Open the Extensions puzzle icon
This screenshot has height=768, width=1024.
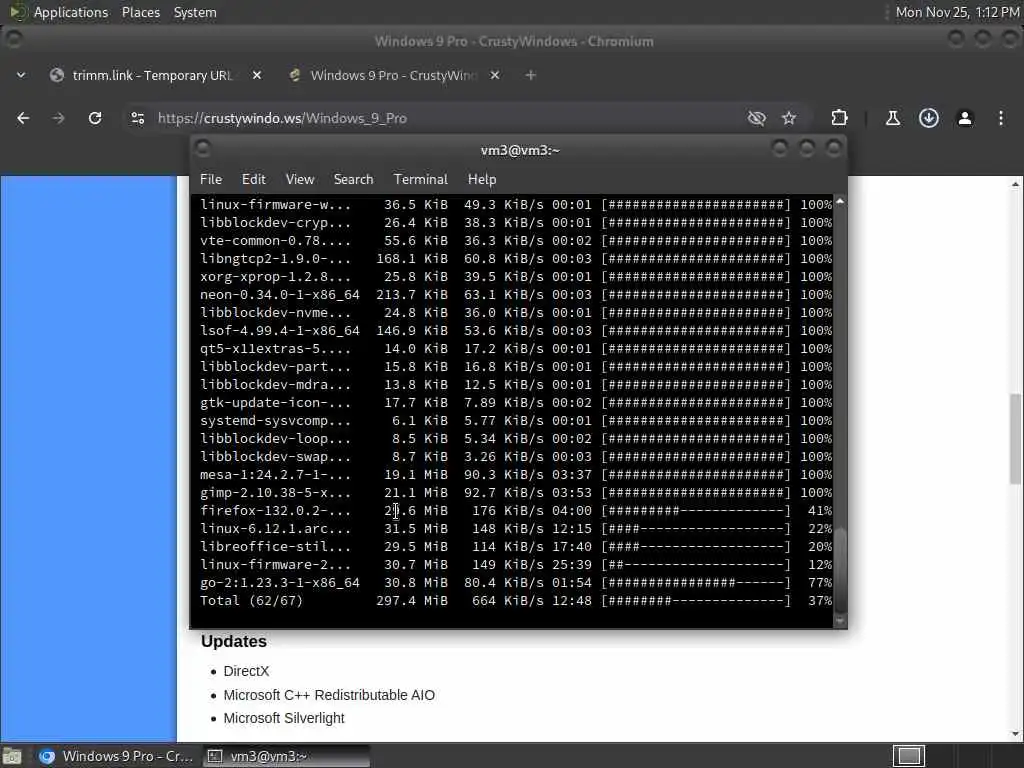[839, 118]
